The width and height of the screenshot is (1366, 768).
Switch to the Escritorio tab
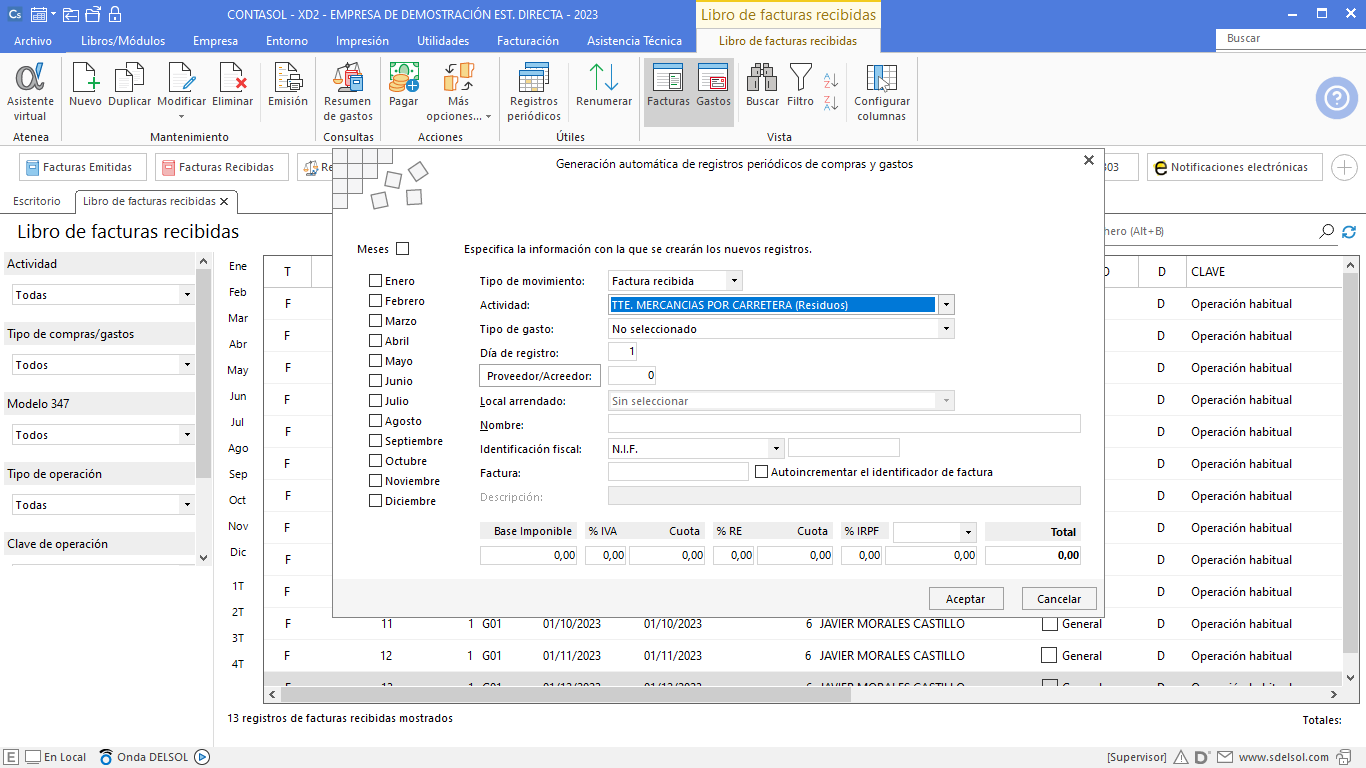[x=37, y=201]
